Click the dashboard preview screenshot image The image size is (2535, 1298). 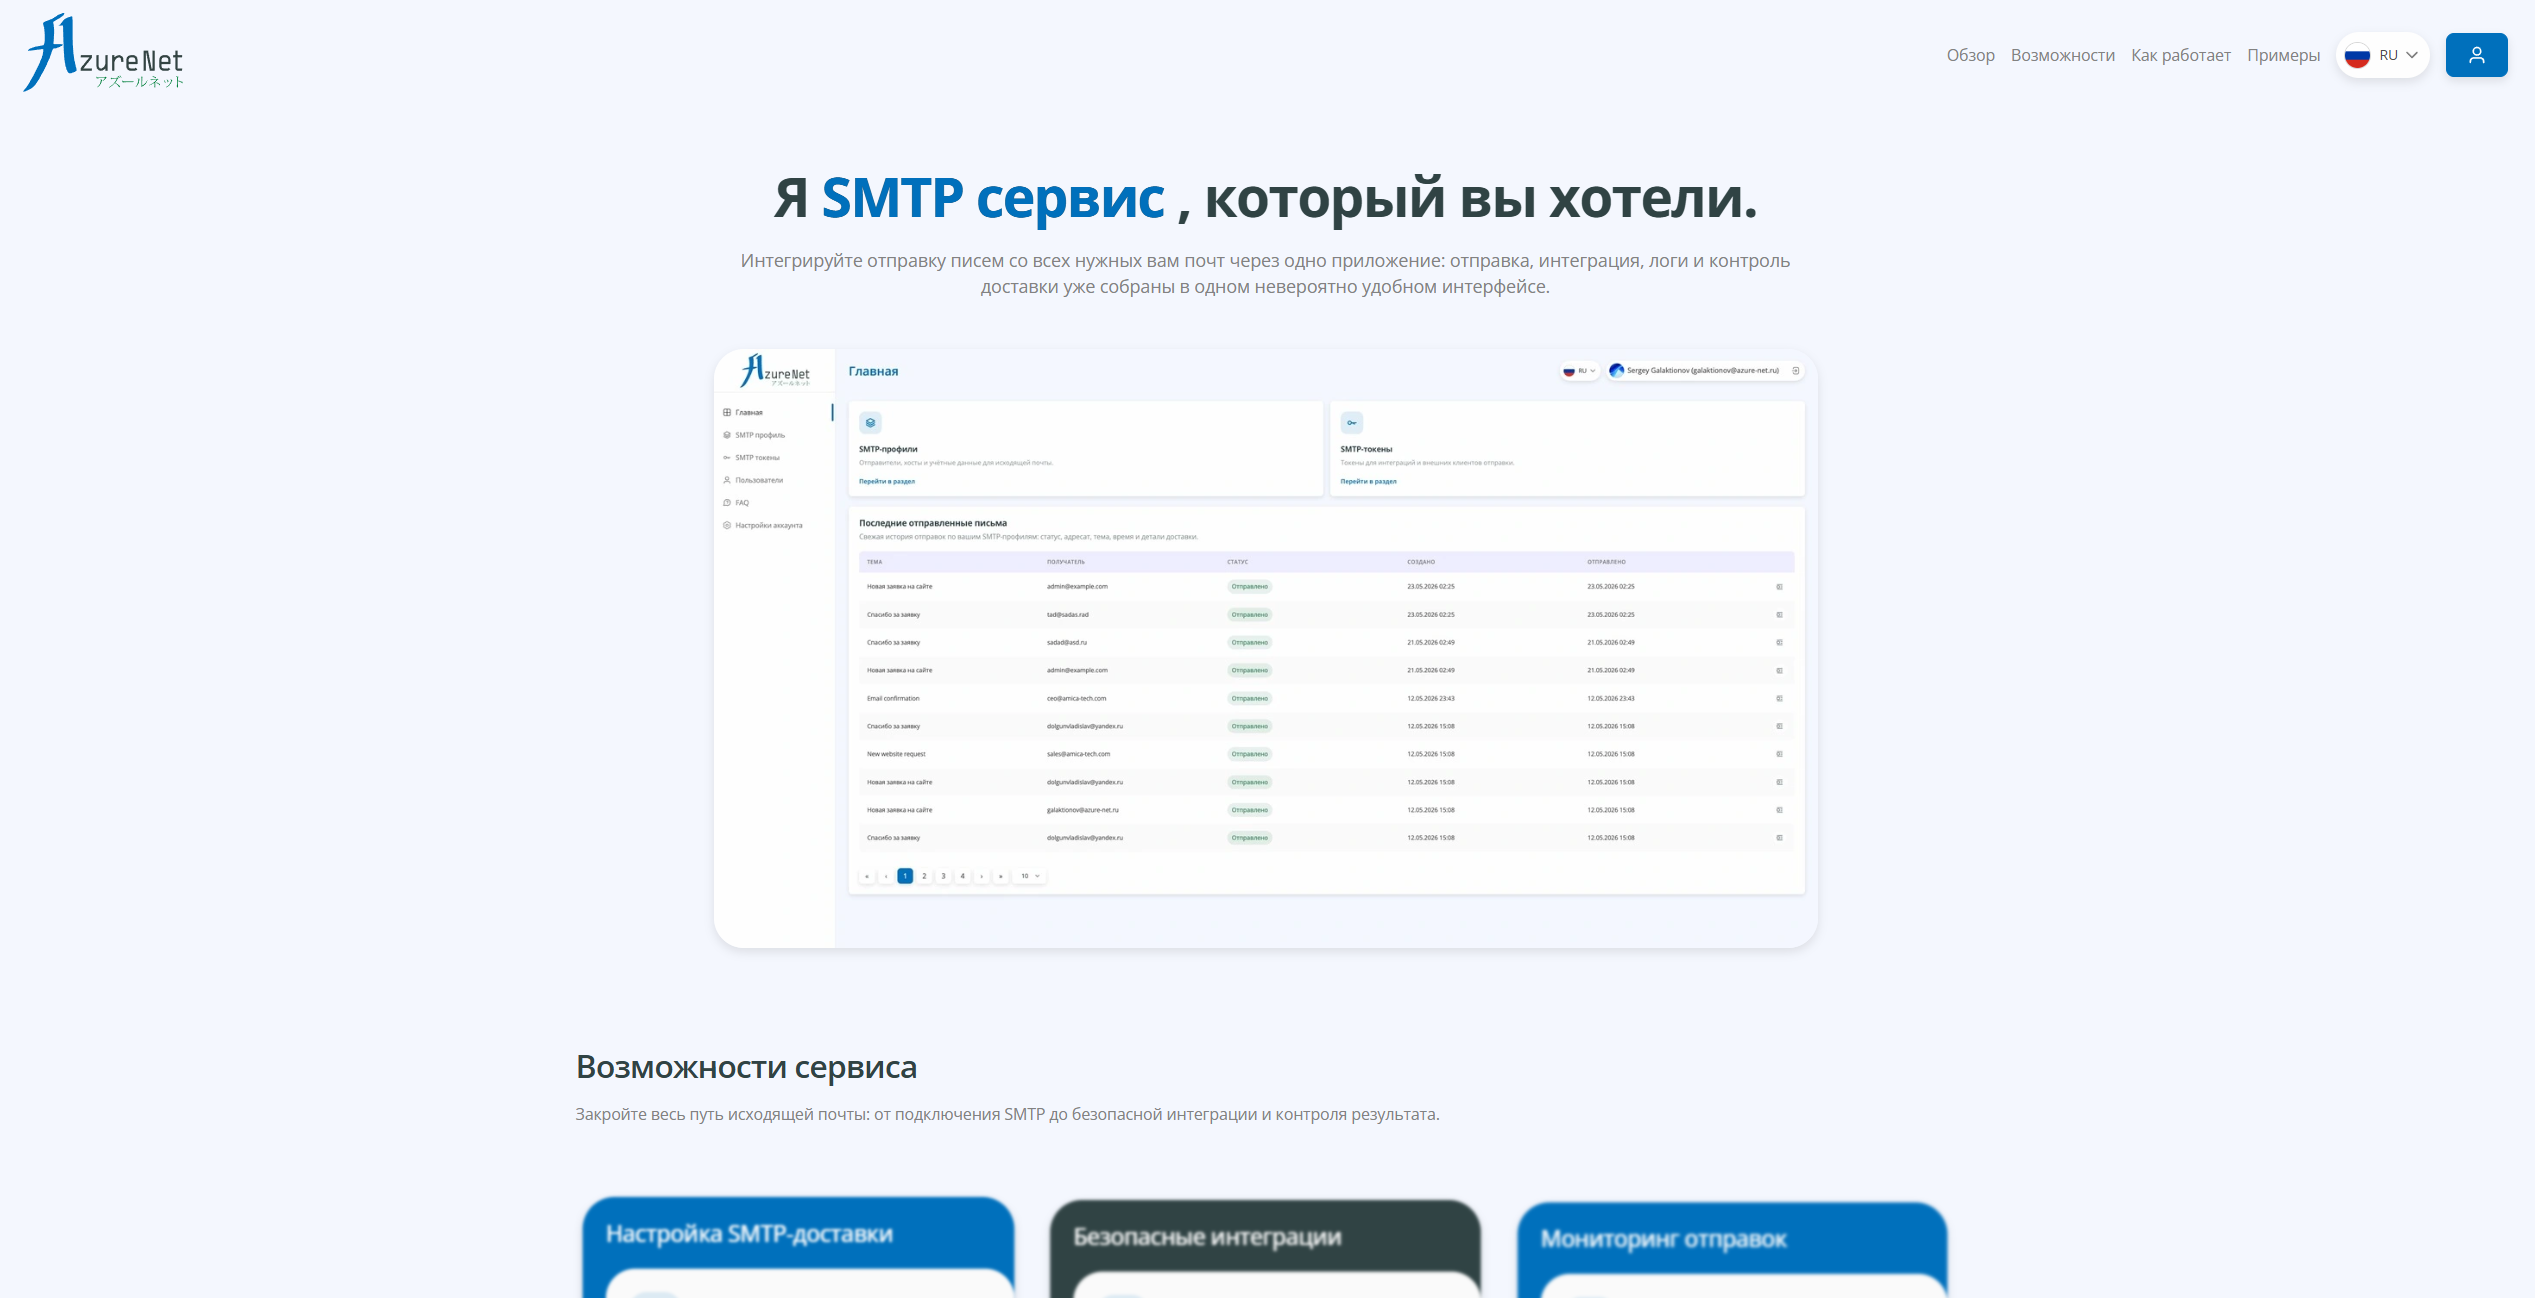coord(1265,648)
